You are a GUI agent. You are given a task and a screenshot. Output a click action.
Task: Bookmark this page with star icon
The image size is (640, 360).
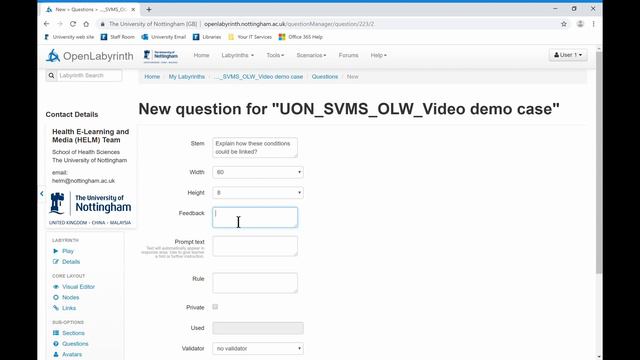[564, 24]
